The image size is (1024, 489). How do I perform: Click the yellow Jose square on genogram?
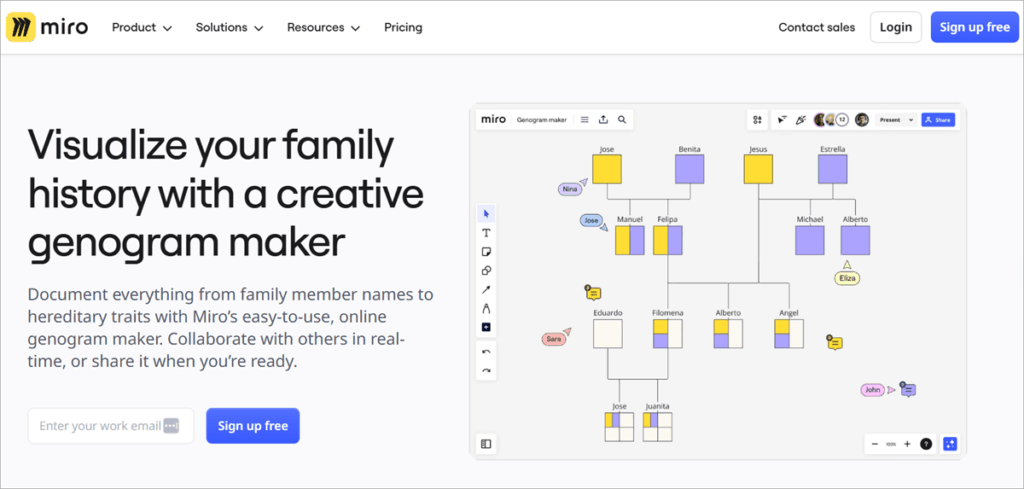606,169
